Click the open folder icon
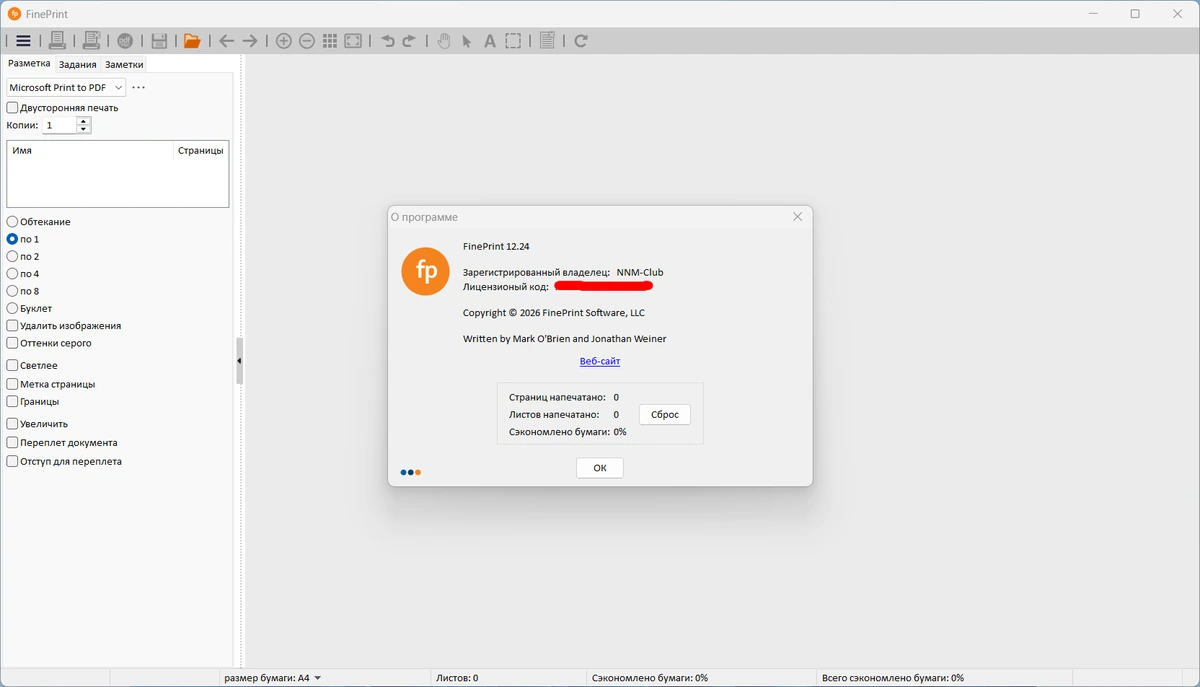 tap(191, 41)
